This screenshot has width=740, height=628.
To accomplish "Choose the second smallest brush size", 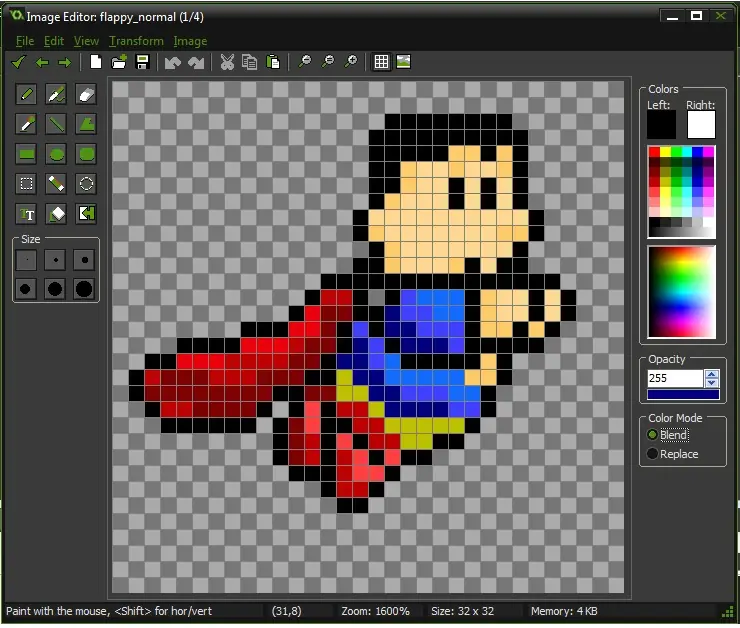I will [x=55, y=260].
